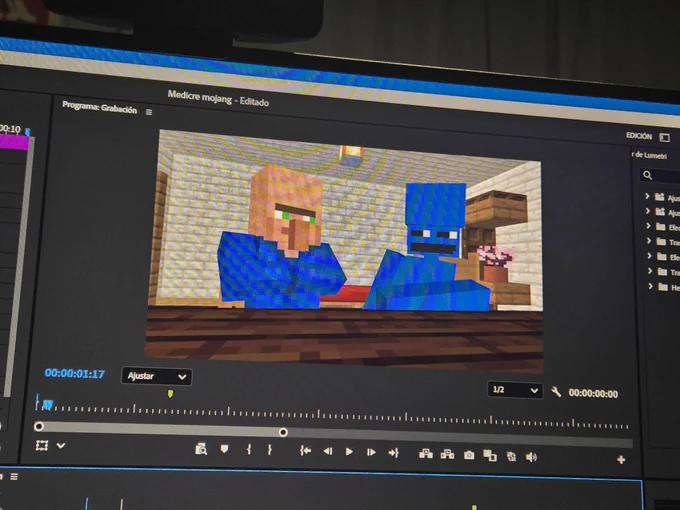Open the clip mismatch search icon
The width and height of the screenshot is (680, 510).
[x=201, y=449]
